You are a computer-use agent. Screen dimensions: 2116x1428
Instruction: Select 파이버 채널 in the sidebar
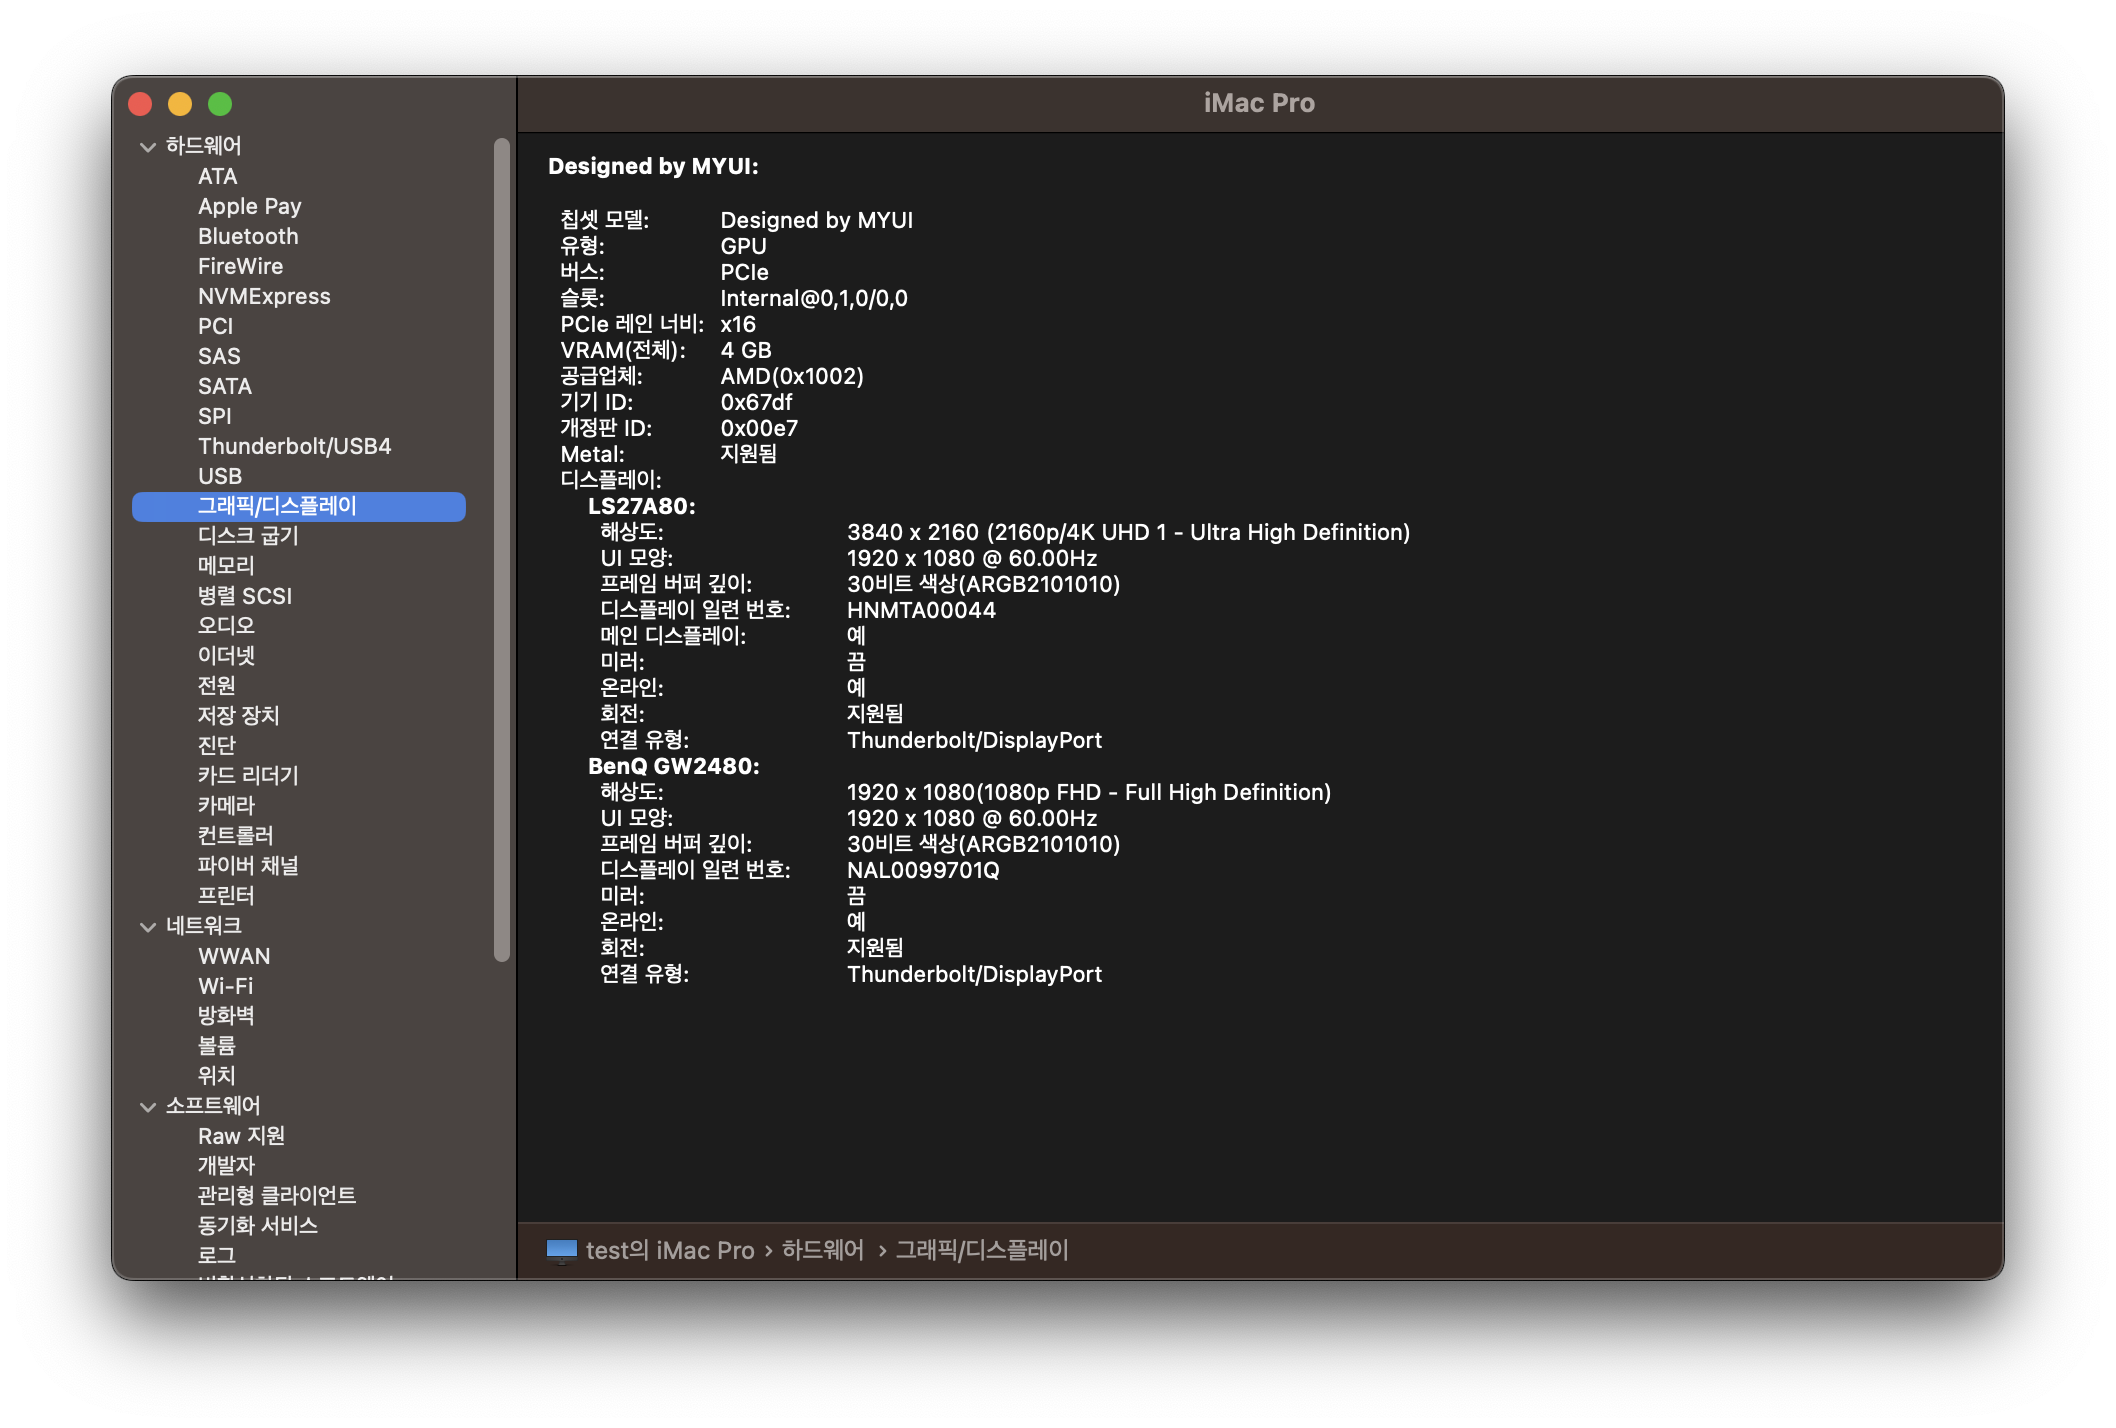pos(248,866)
